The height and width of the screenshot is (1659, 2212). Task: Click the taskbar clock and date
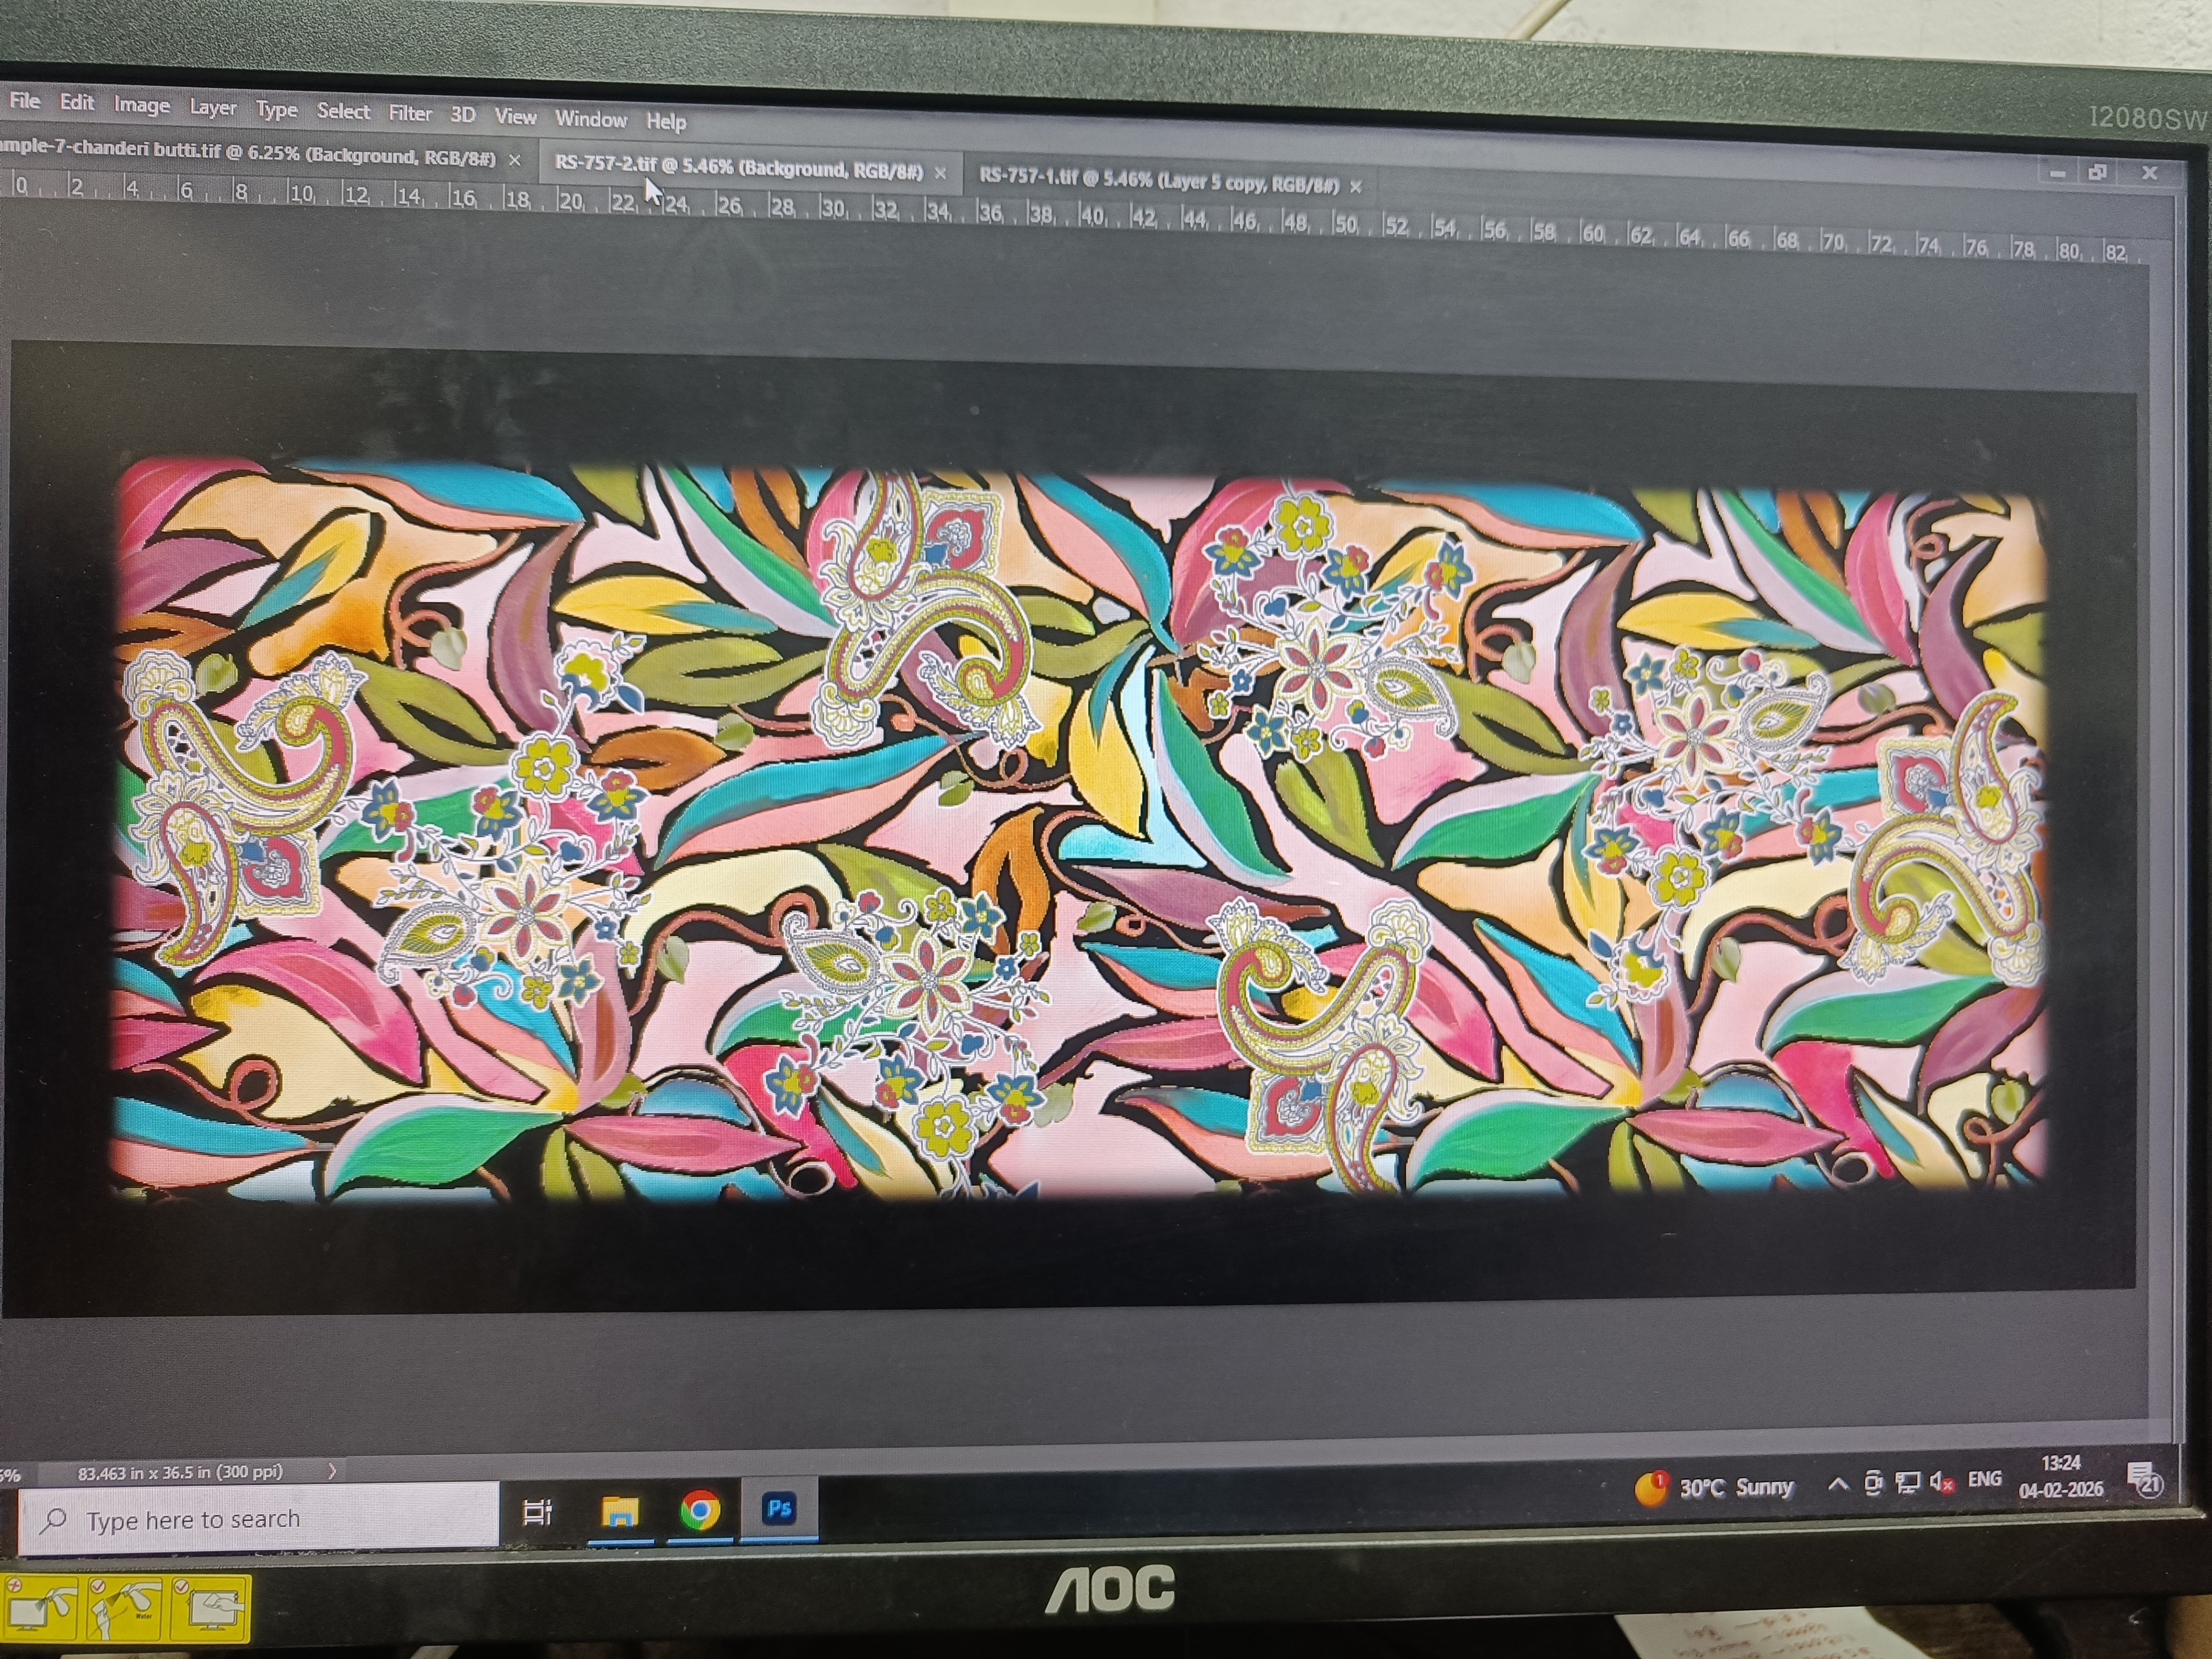coord(2060,1476)
